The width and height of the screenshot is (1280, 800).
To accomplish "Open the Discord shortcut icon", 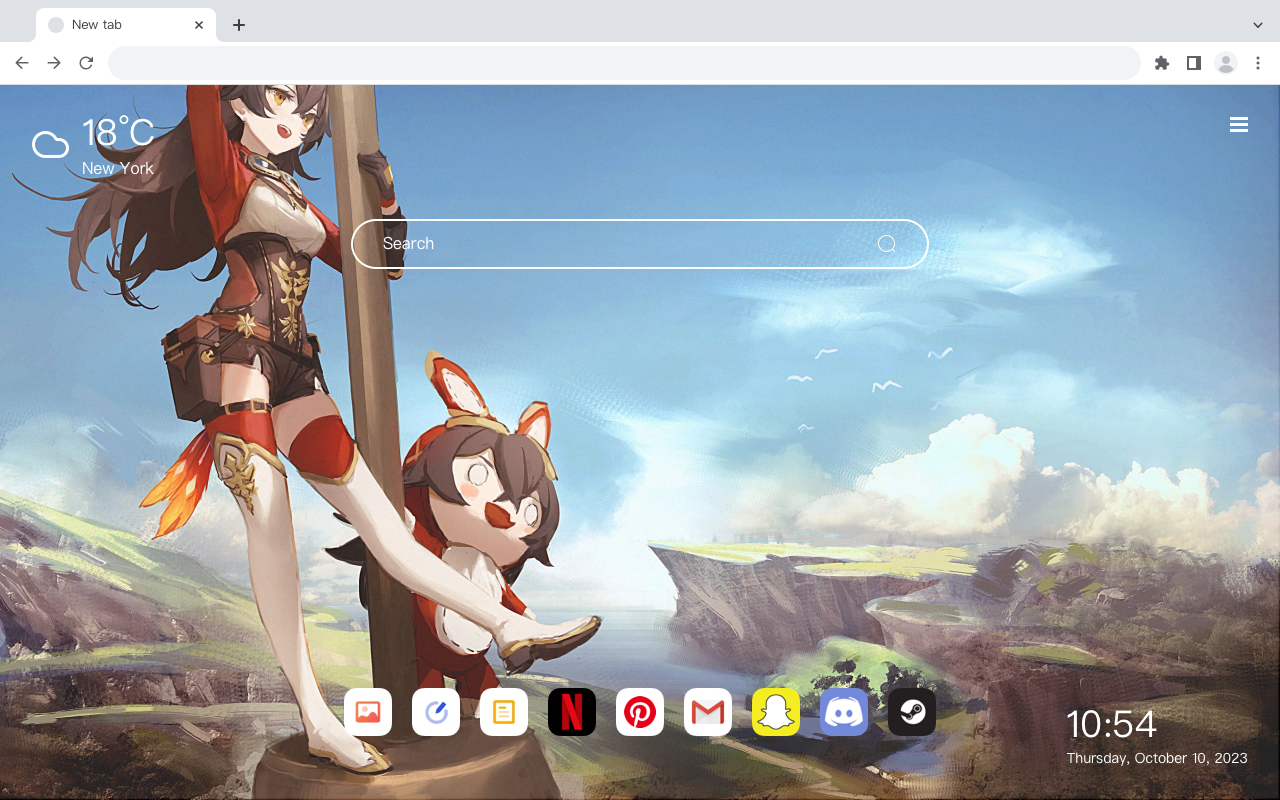I will tap(844, 712).
